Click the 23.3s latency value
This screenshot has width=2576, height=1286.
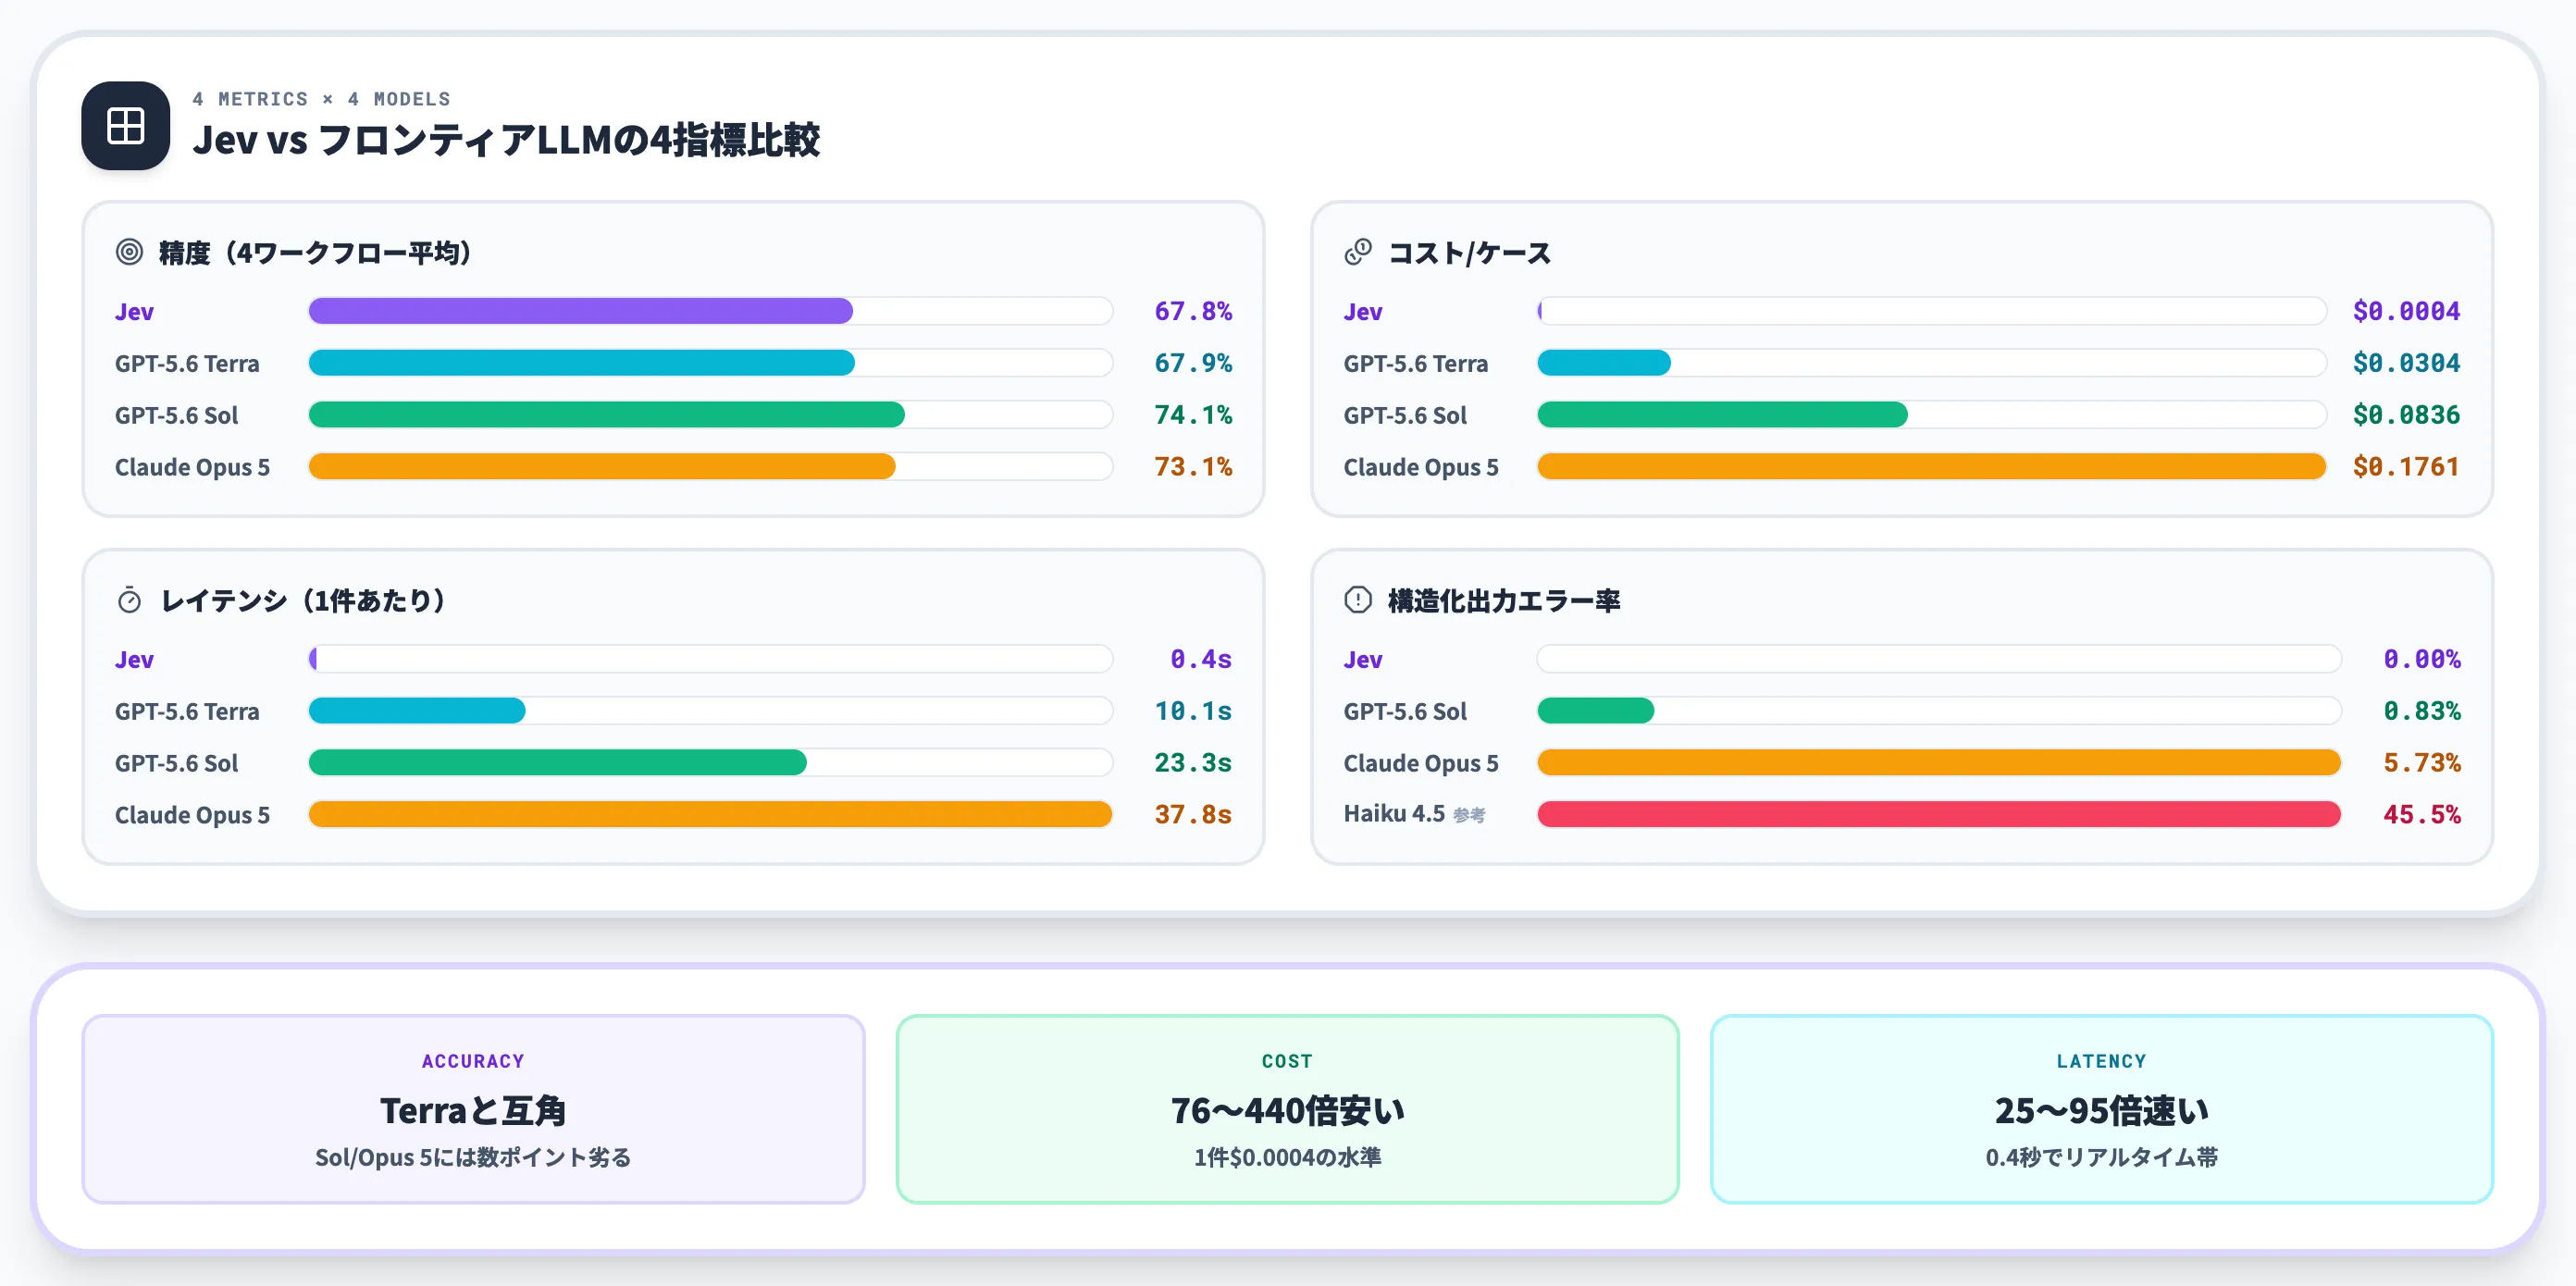click(x=1193, y=762)
